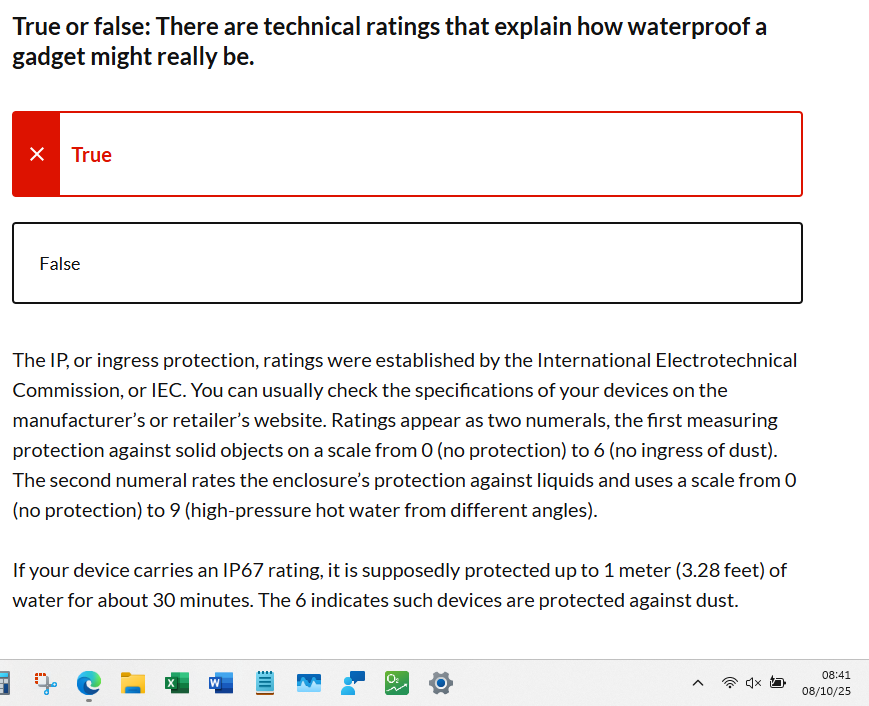Unmute audio via the speaker icon
The width and height of the screenshot is (869, 706).
coord(752,682)
